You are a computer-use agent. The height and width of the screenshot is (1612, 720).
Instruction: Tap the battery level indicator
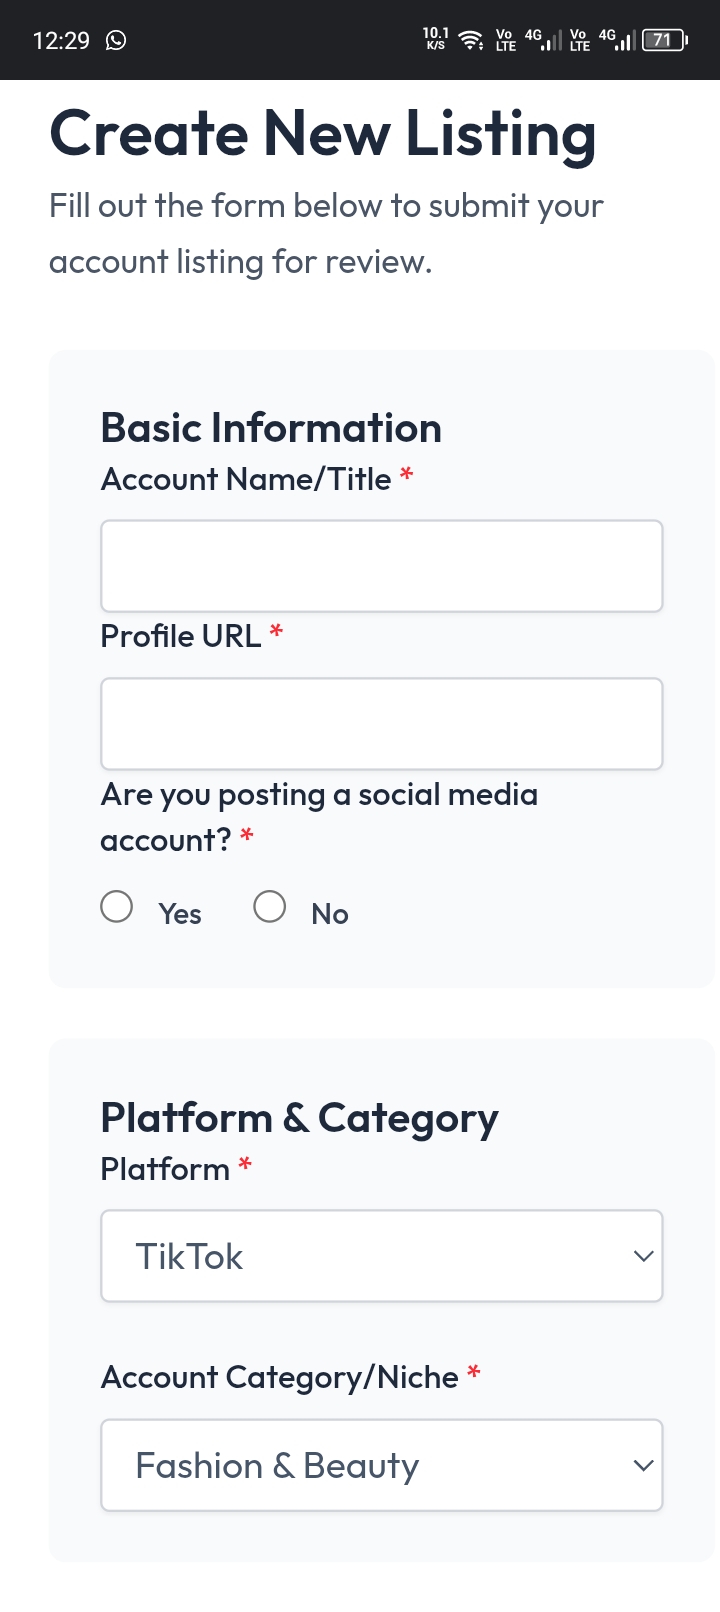[x=664, y=40]
